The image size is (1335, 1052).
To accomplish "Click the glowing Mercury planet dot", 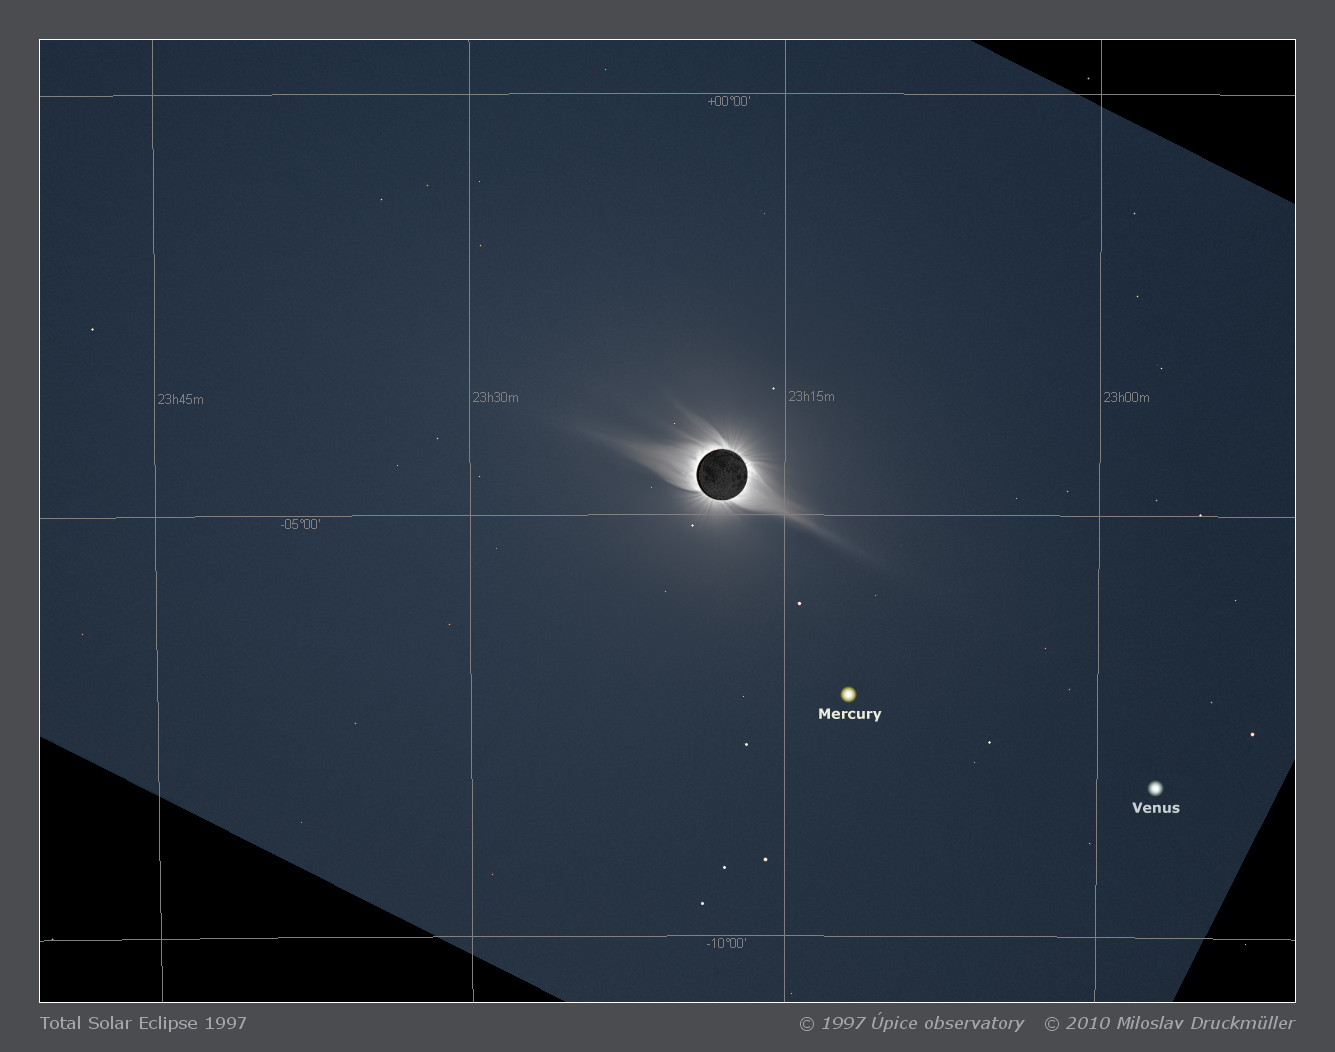I will coord(848,694).
